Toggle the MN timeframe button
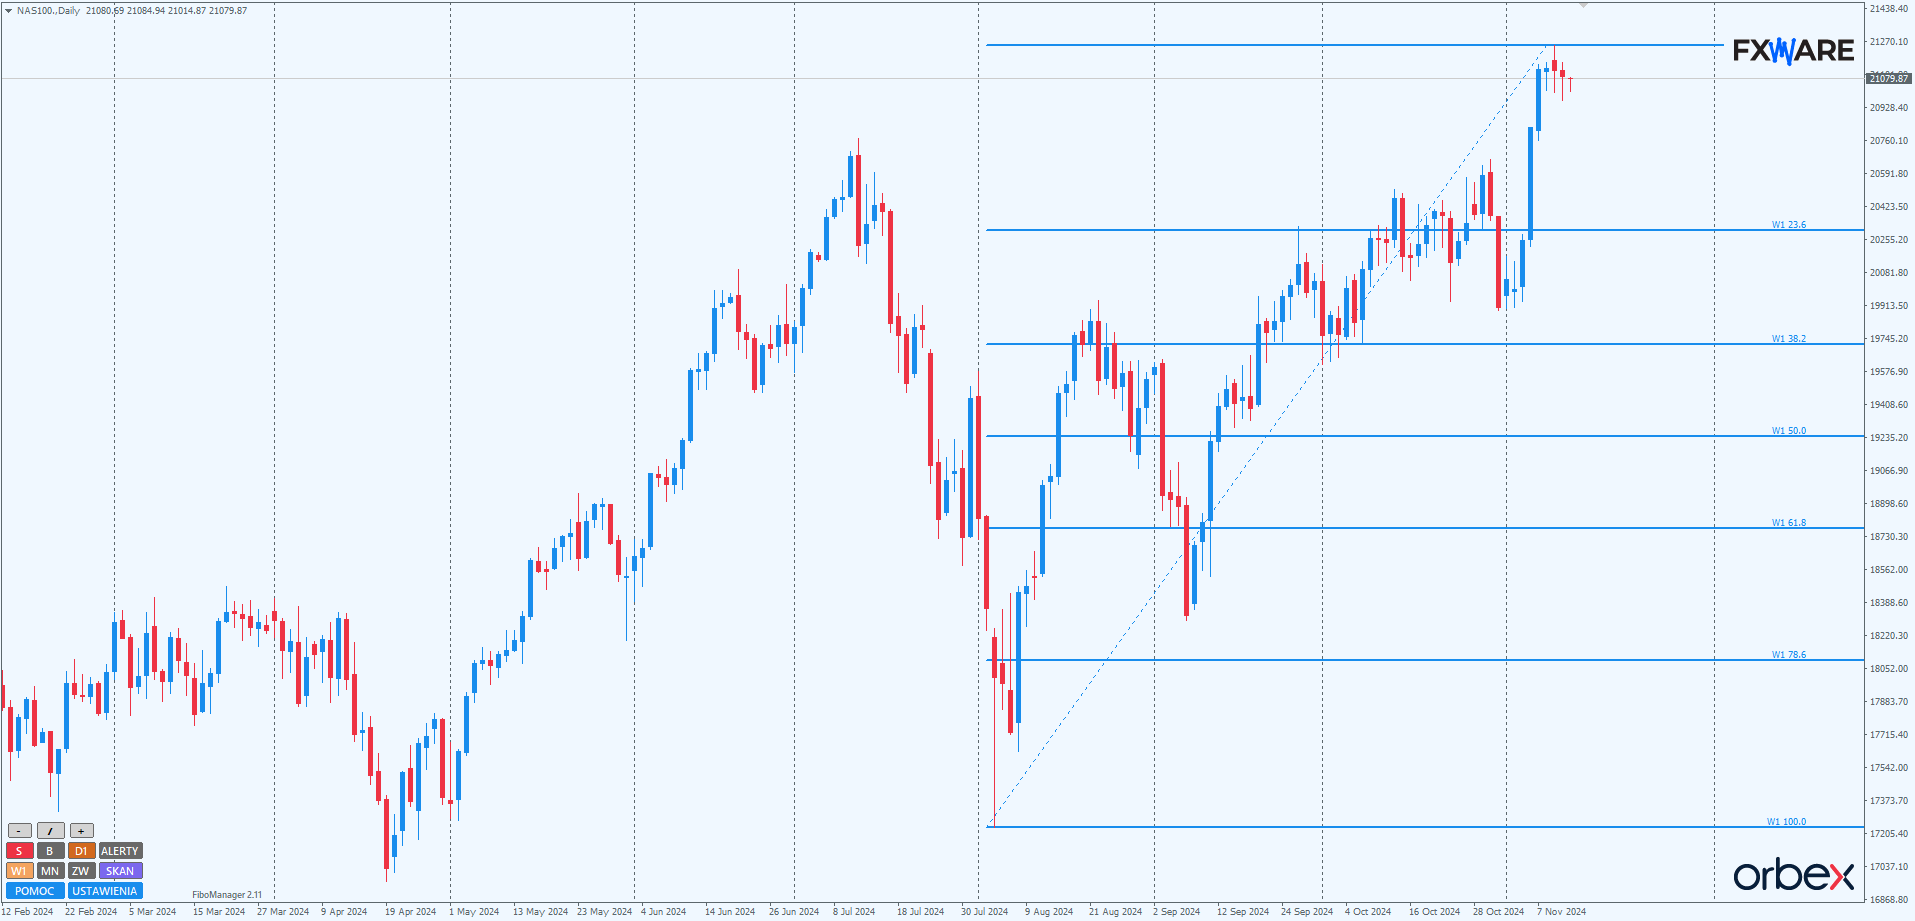 click(x=50, y=871)
